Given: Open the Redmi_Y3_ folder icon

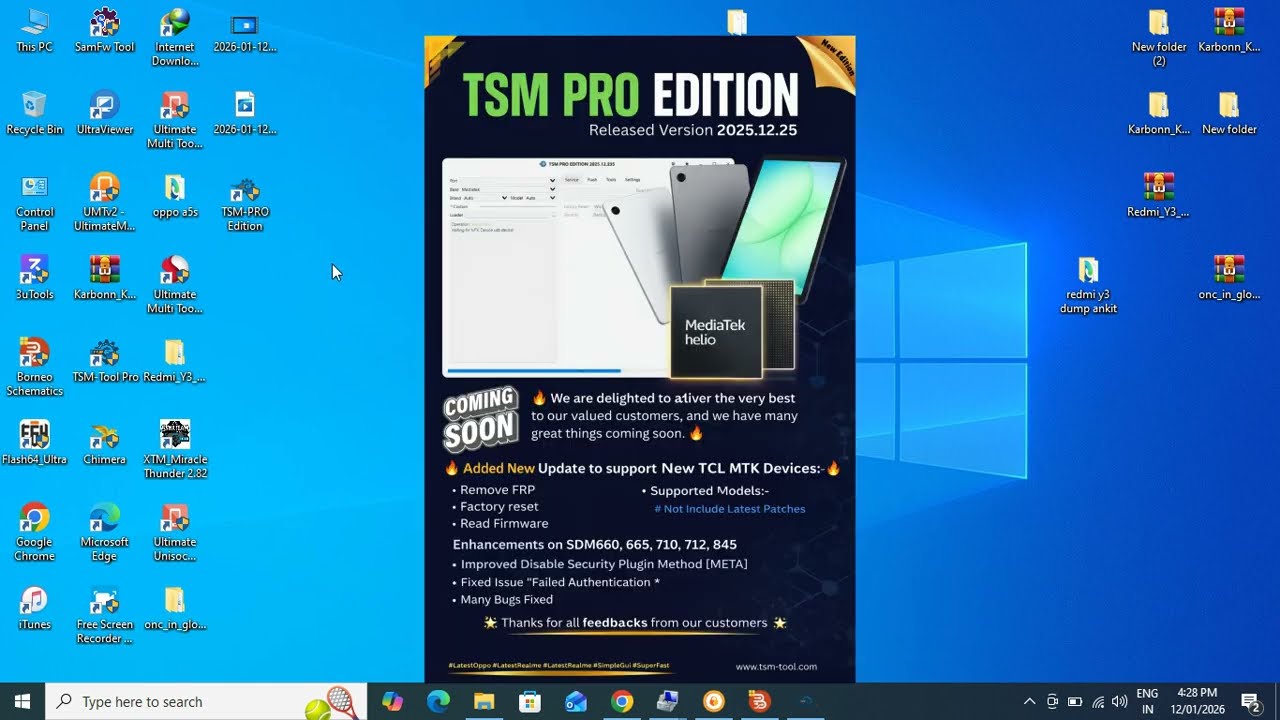Looking at the screenshot, I should tap(175, 360).
